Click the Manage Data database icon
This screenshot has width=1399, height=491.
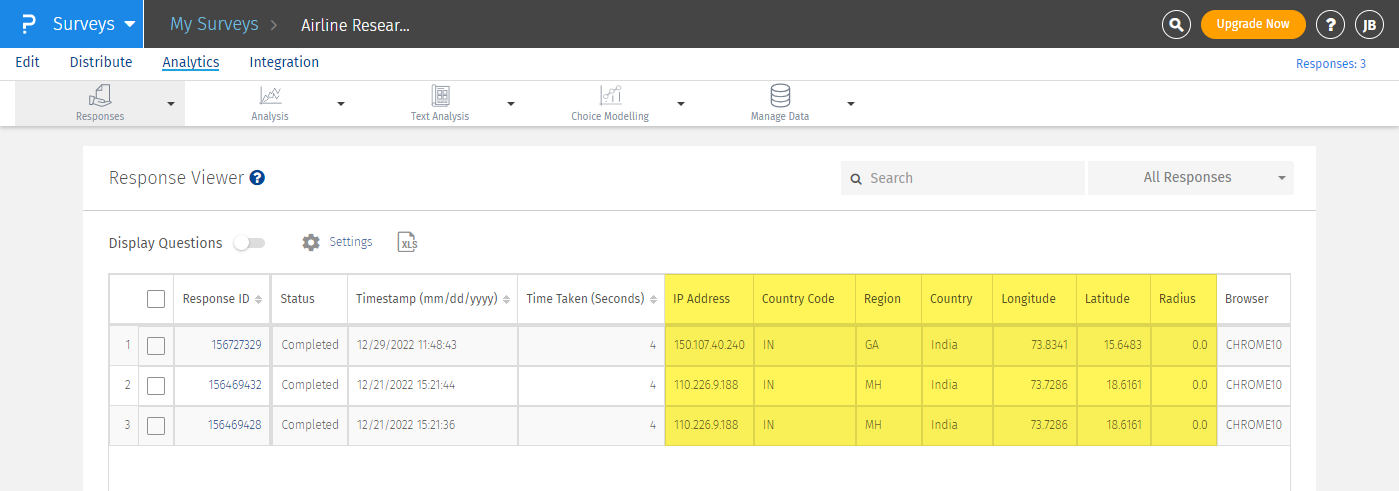pos(780,96)
